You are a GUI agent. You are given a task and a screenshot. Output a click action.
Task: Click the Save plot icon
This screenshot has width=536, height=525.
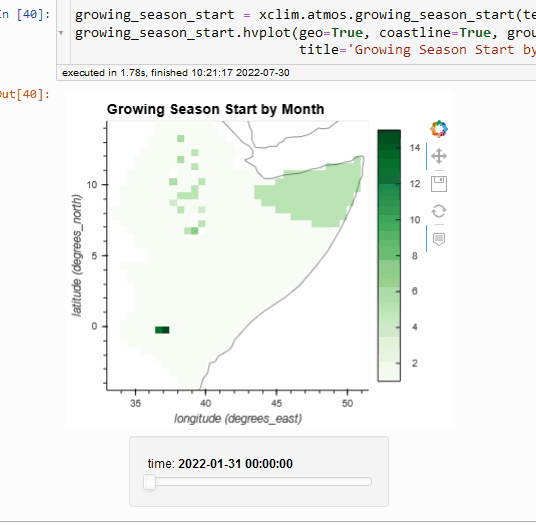tap(439, 184)
